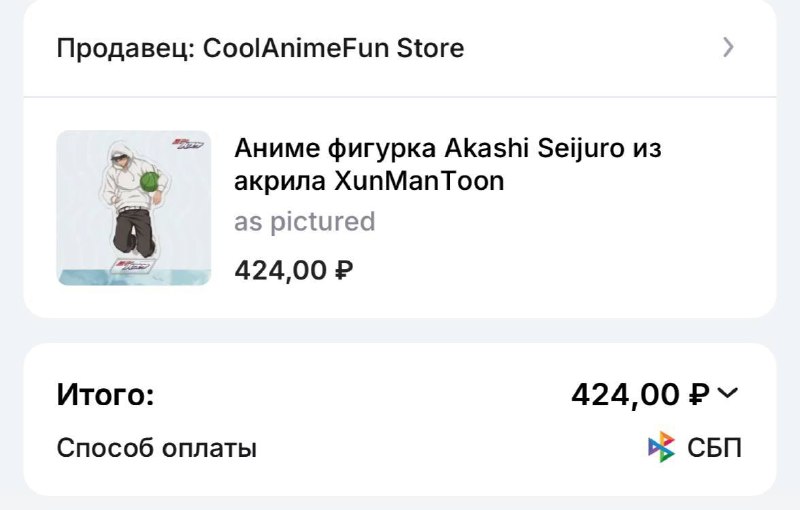Expand the total price breakdown chevron

(x=728, y=393)
